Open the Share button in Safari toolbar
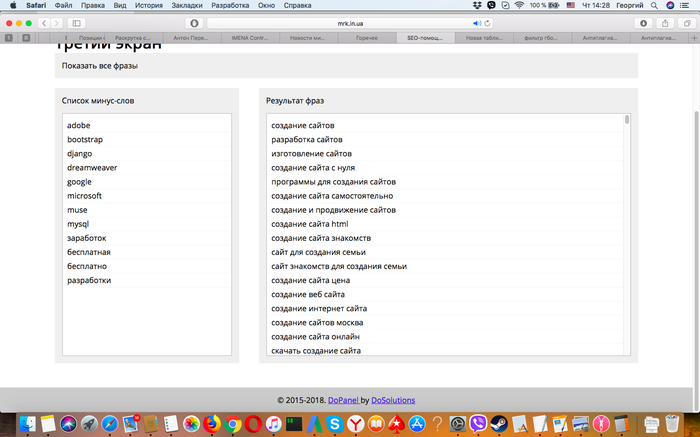This screenshot has width=700, height=437. tap(663, 22)
